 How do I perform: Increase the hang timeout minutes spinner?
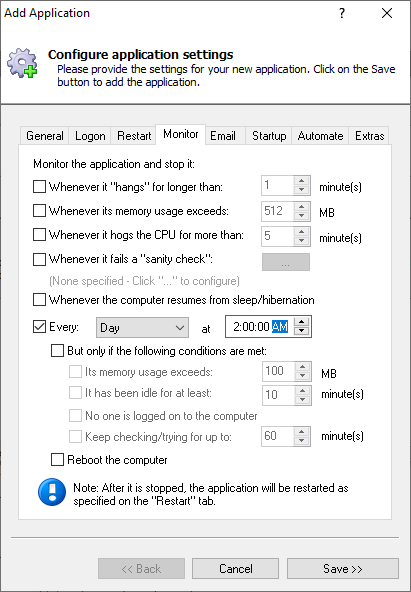302,181
